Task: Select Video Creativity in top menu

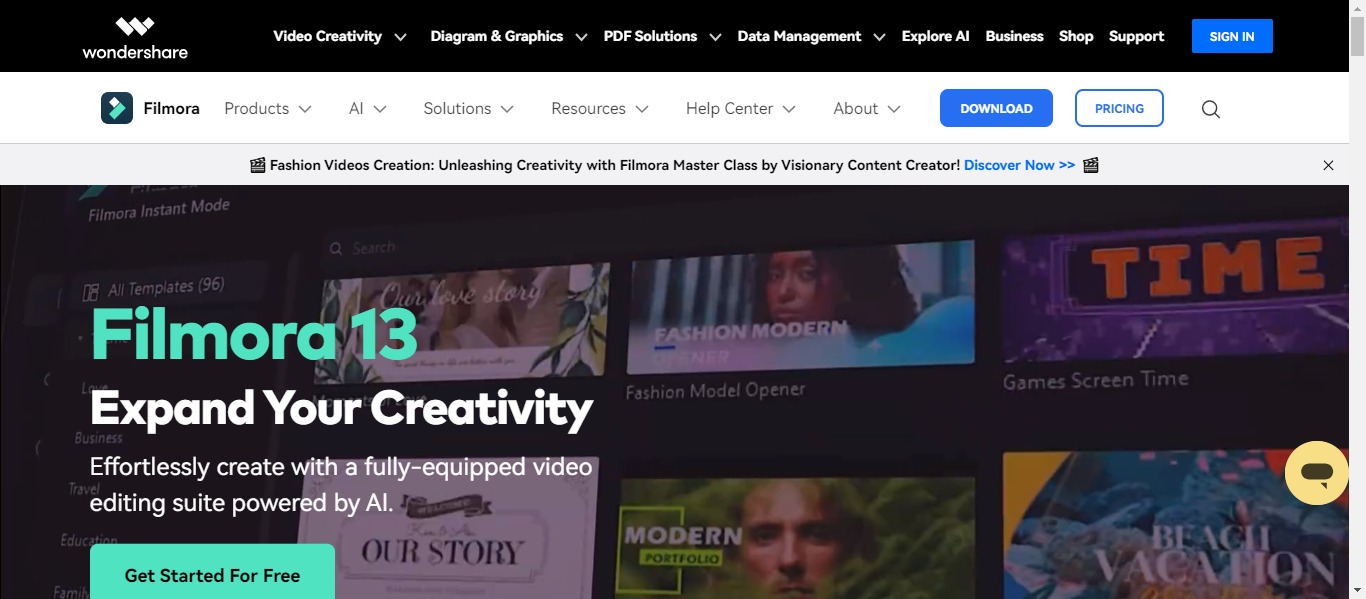Action: pos(327,36)
